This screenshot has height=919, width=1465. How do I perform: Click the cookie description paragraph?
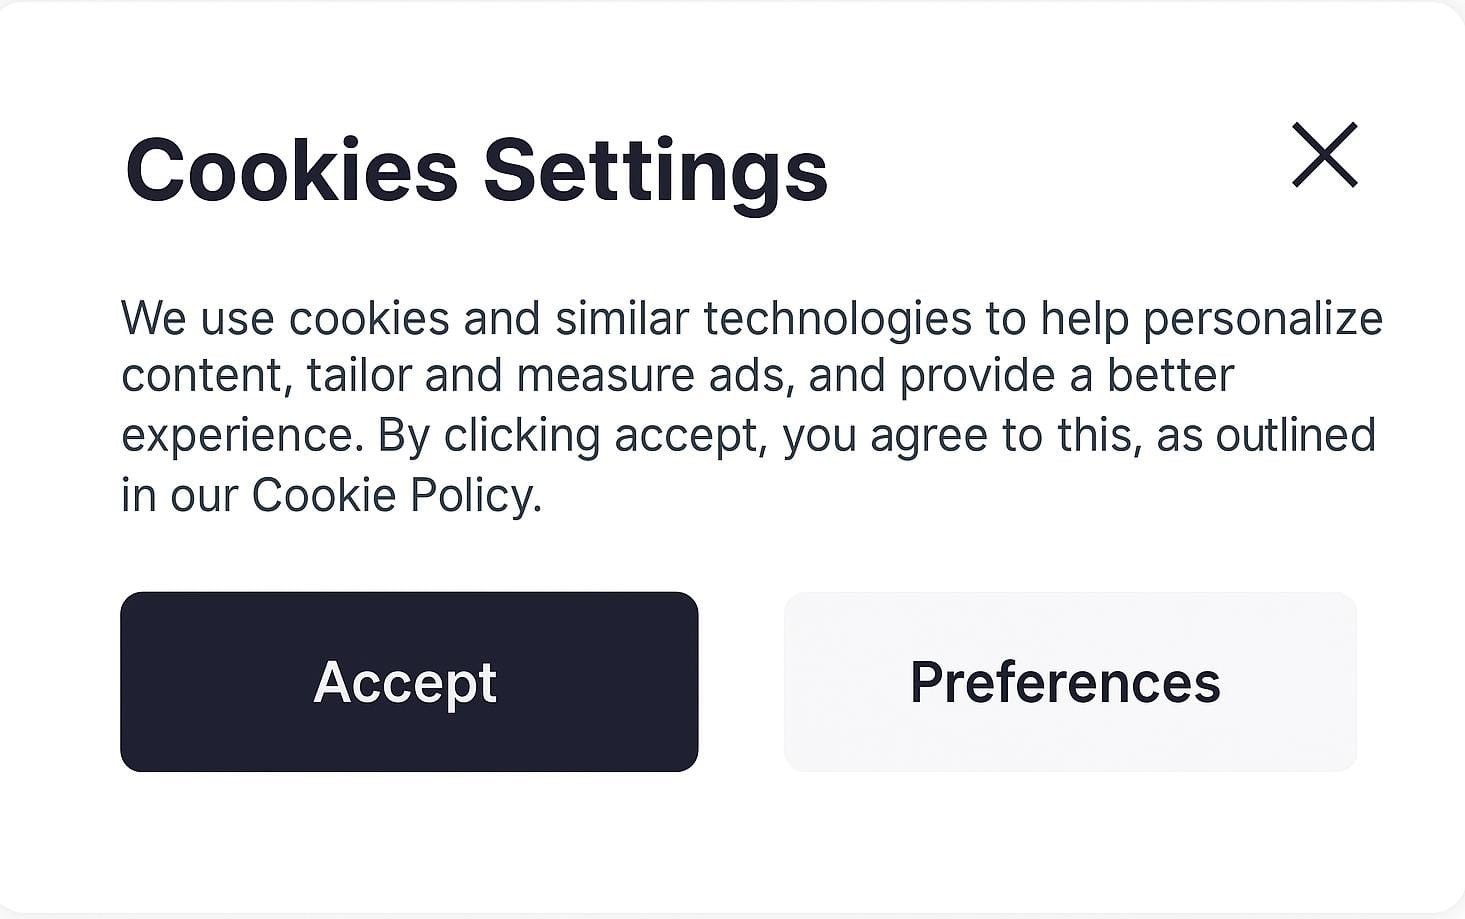(x=751, y=406)
